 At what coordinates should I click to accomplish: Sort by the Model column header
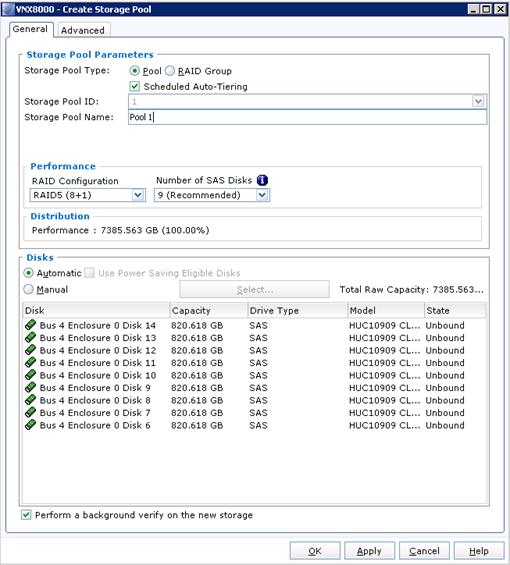[x=386, y=310]
